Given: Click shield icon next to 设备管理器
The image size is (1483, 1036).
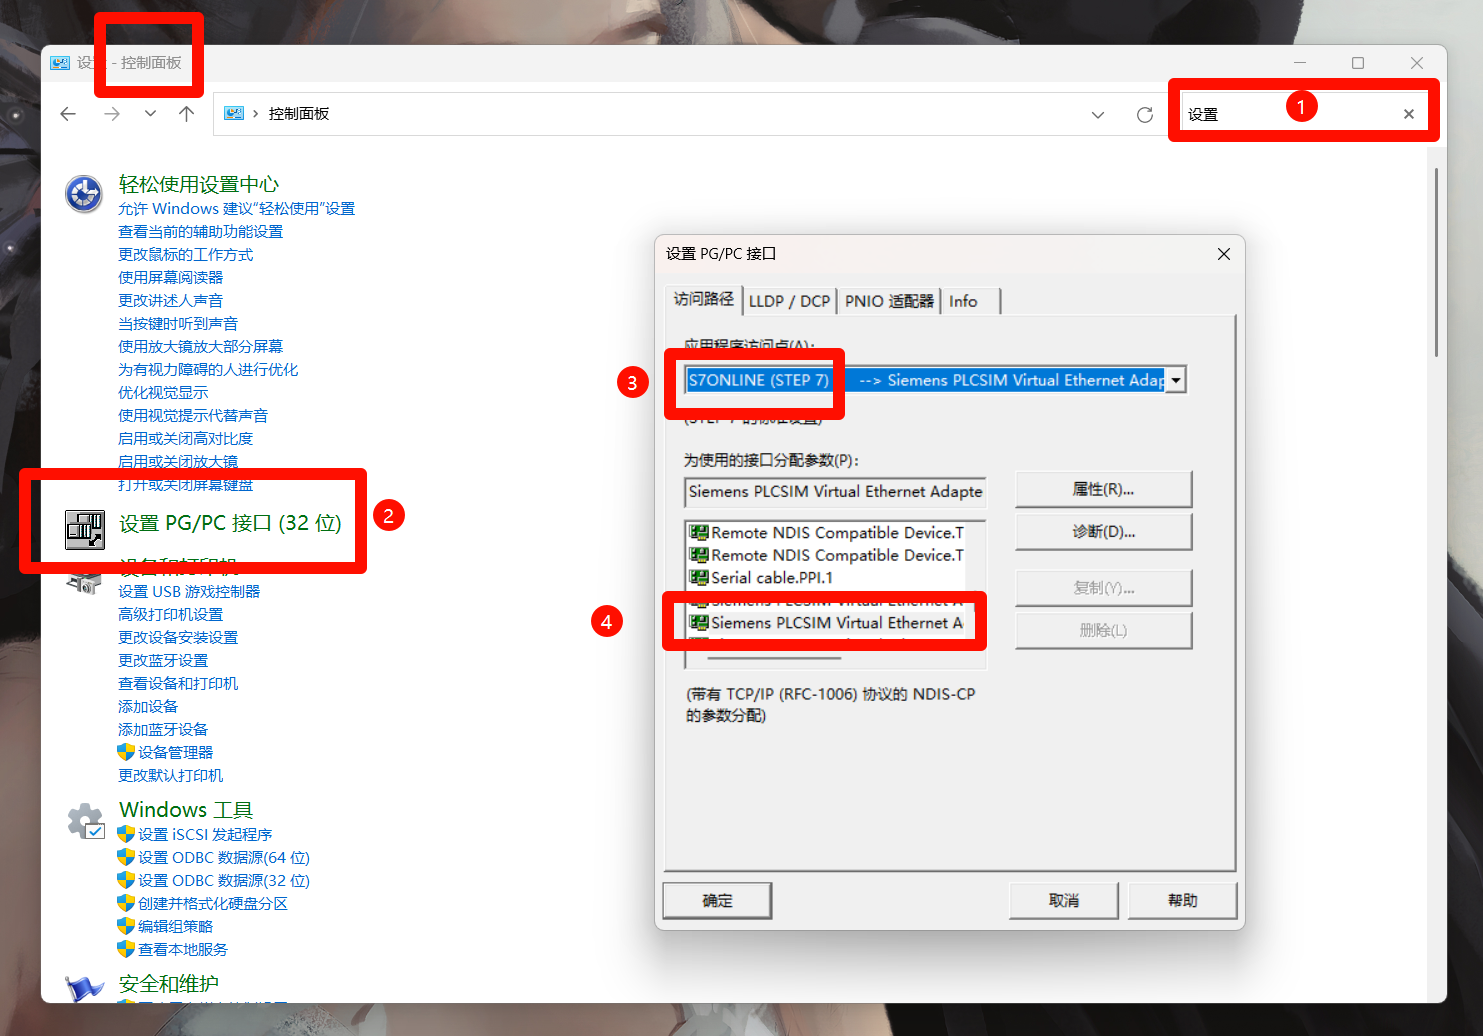Looking at the screenshot, I should [126, 752].
